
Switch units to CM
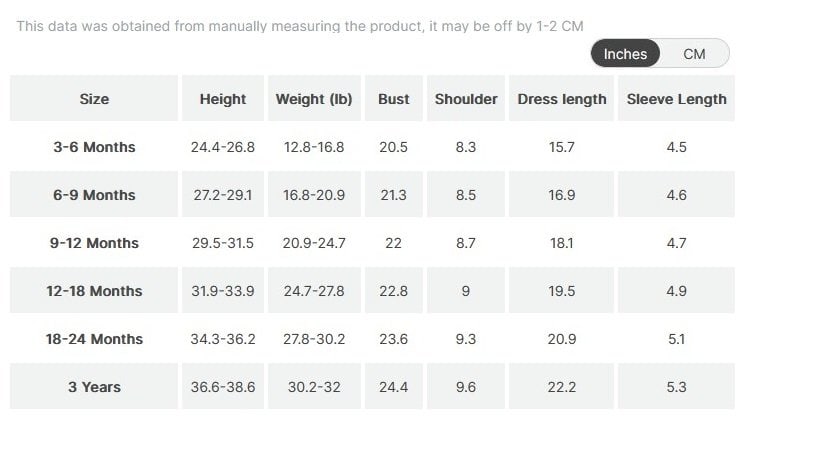(694, 54)
